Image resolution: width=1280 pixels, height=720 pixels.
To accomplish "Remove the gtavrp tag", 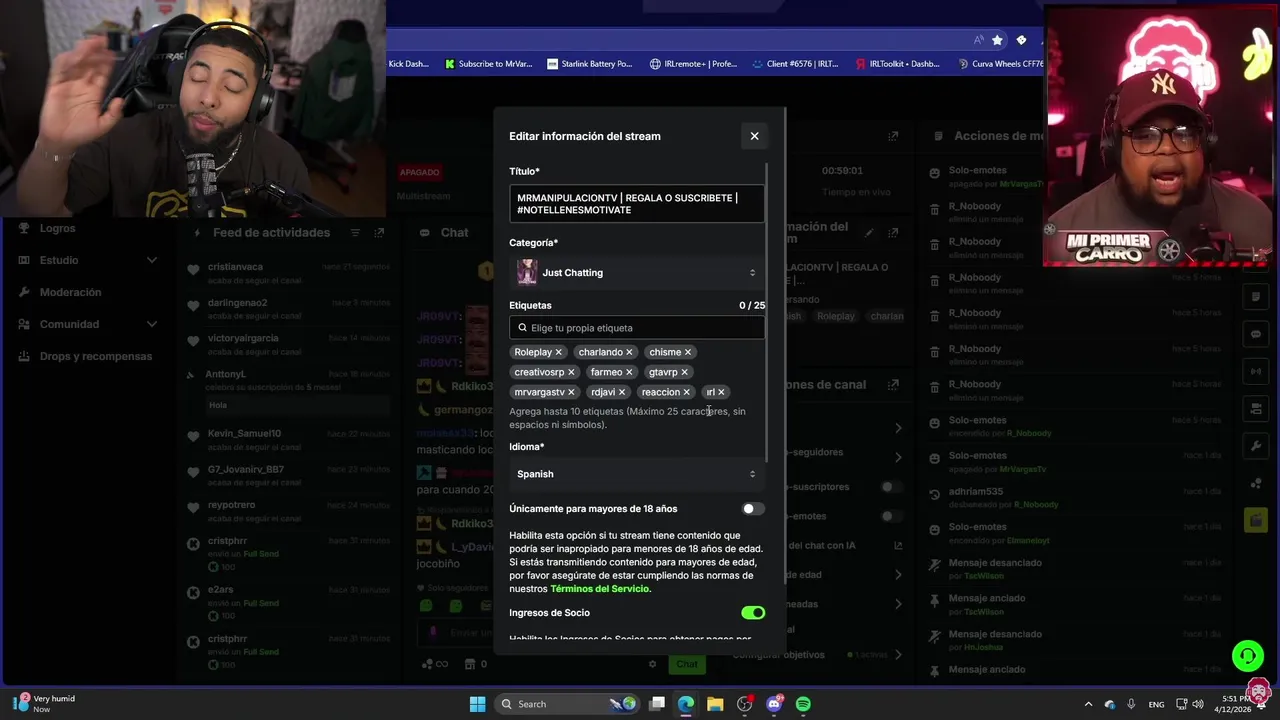I will tap(684, 372).
